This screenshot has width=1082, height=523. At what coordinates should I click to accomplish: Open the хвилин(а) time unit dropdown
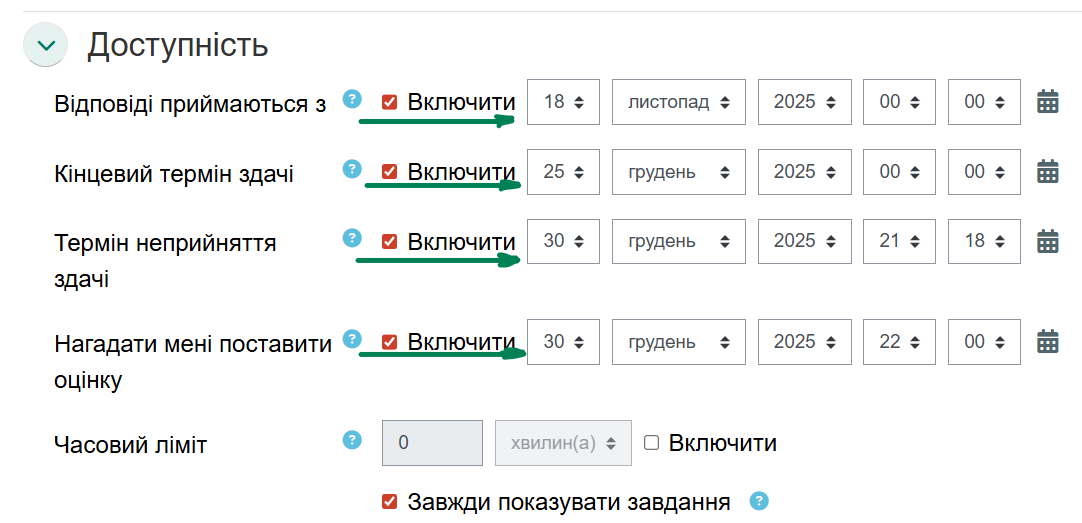[x=563, y=443]
